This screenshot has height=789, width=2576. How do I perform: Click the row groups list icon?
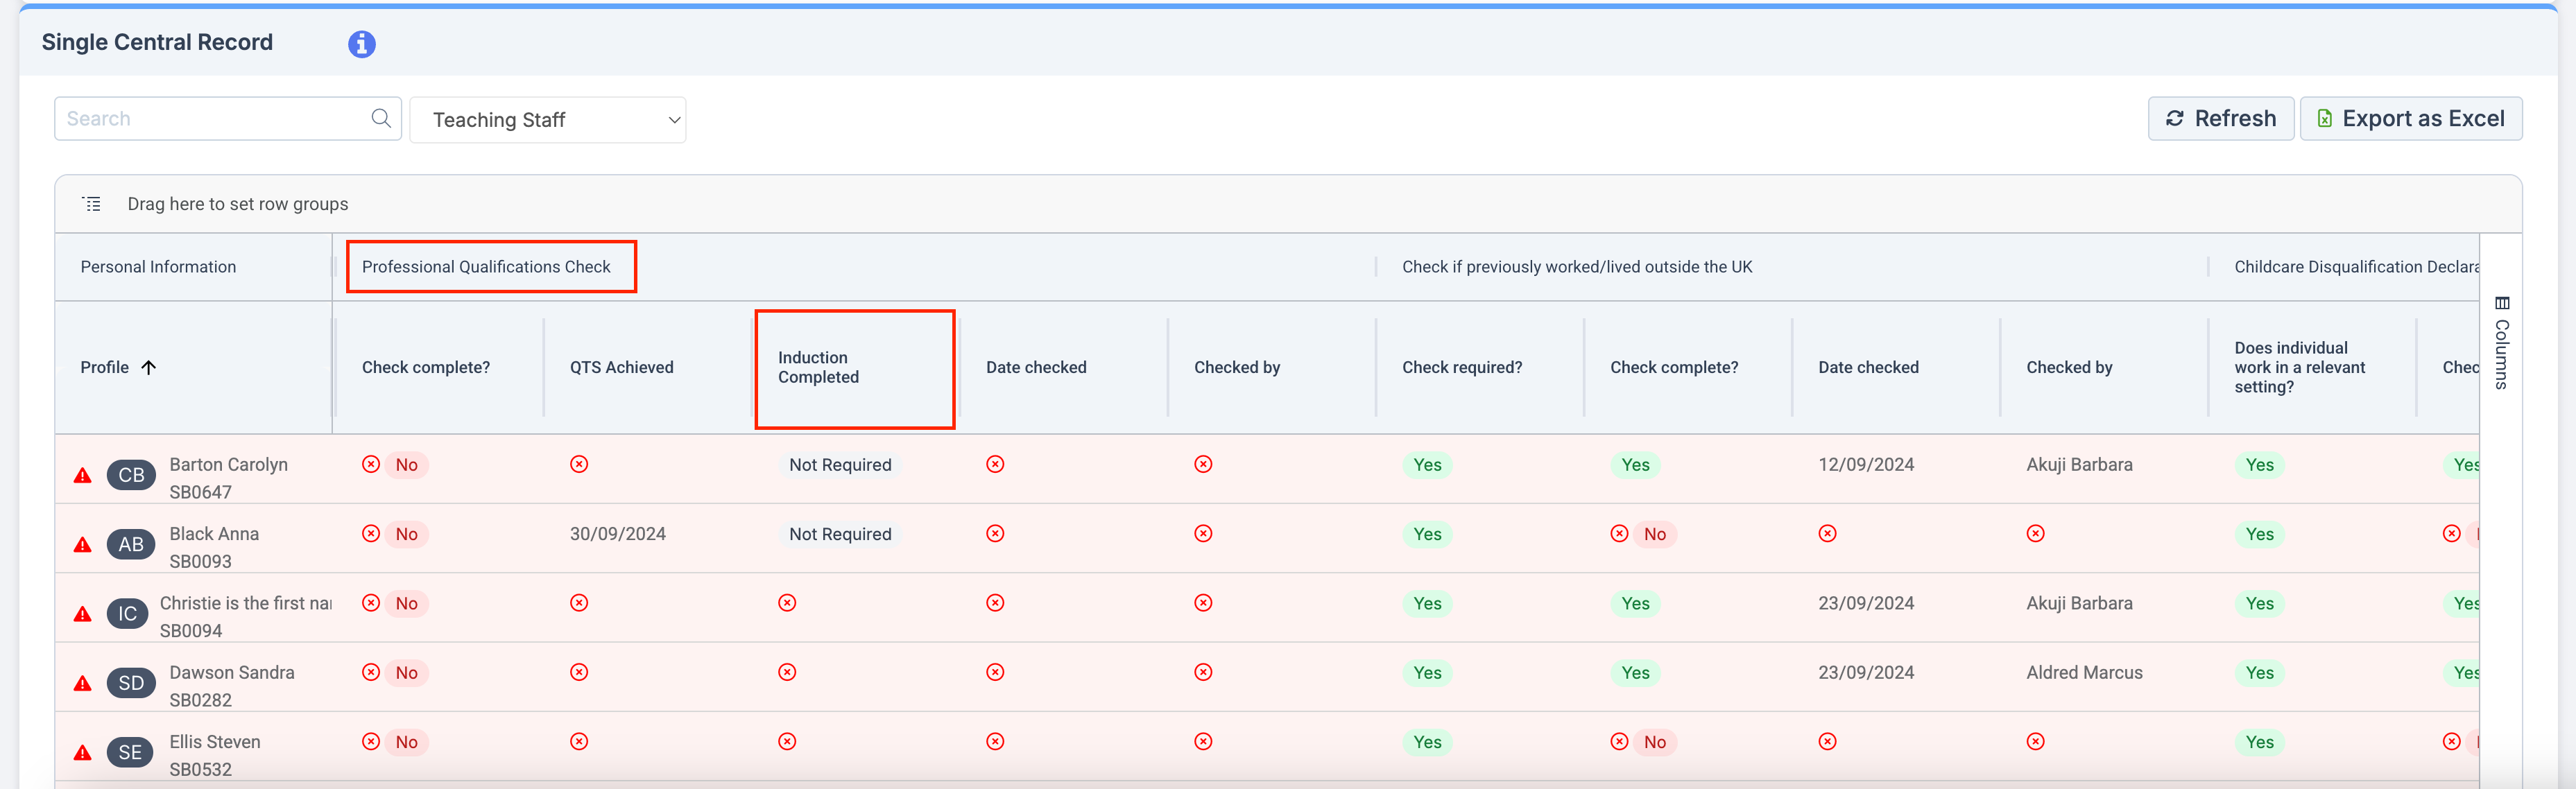[x=92, y=204]
